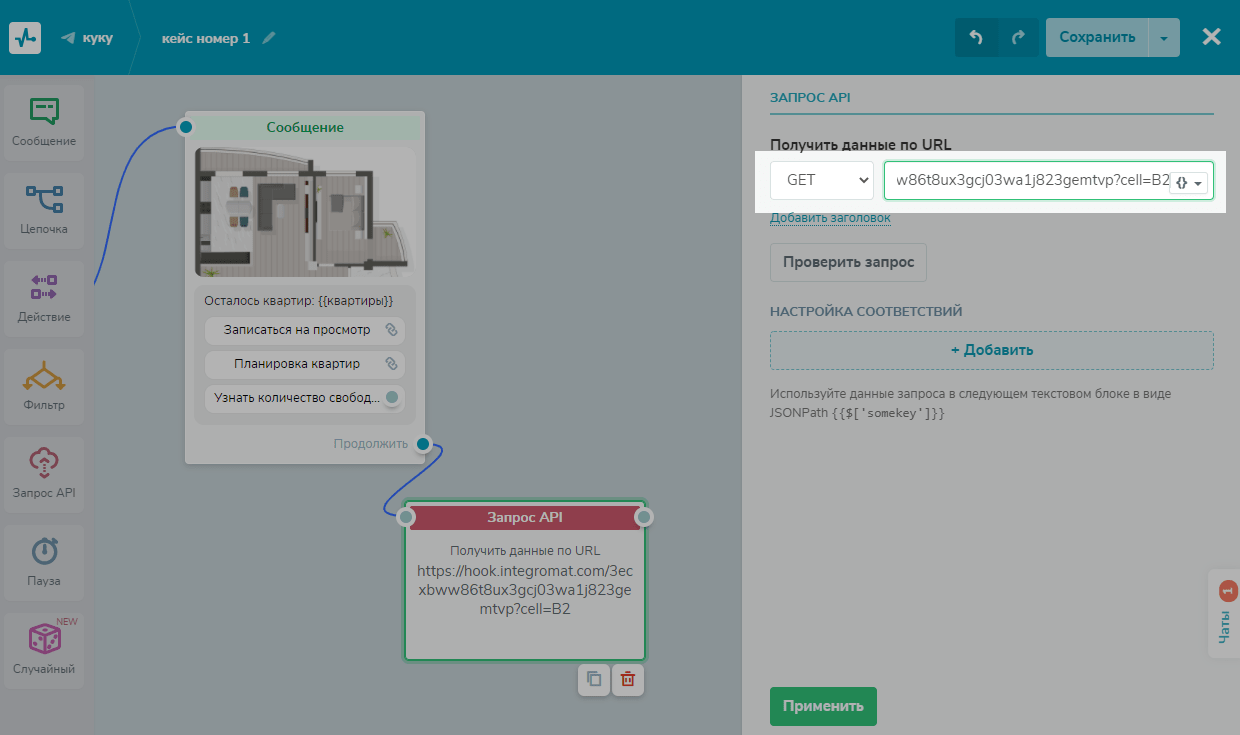Expand the variables braces dropdown in URL field
Image resolution: width=1240 pixels, height=735 pixels.
point(1189,182)
